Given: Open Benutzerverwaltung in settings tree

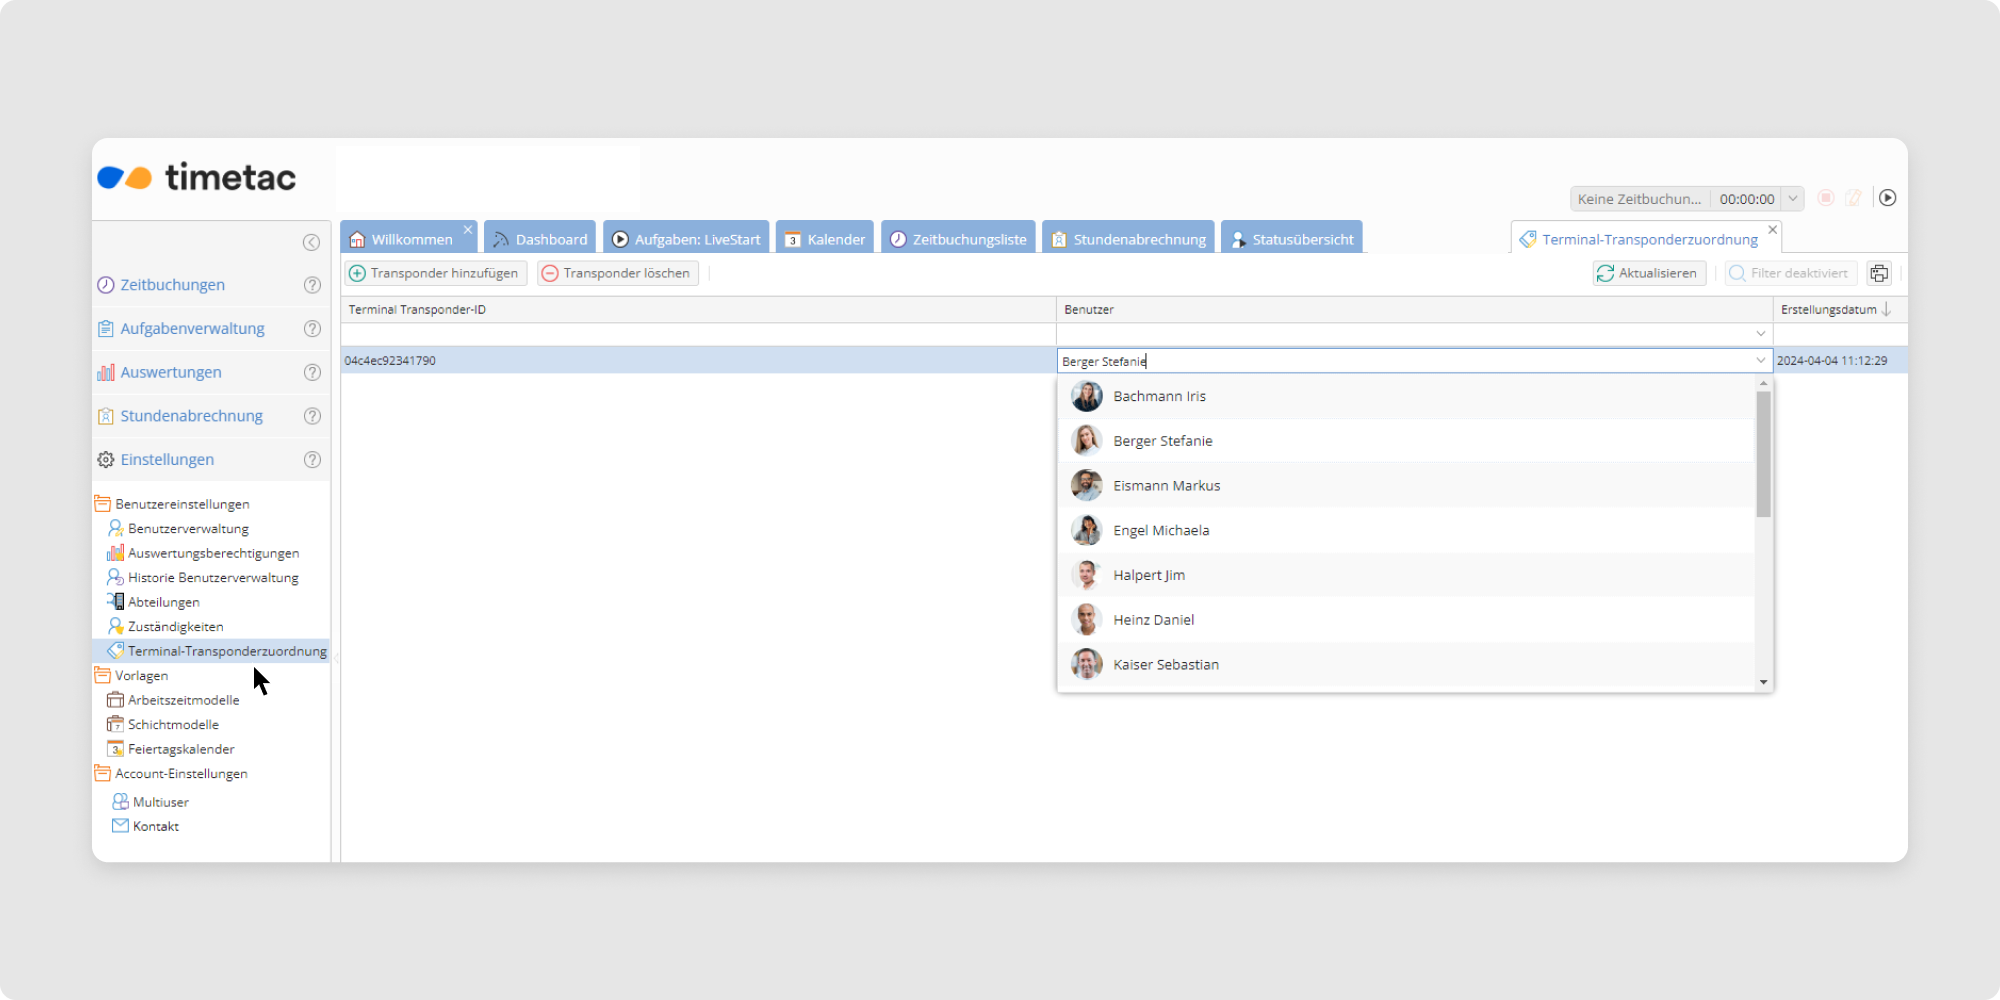Looking at the screenshot, I should [x=188, y=529].
